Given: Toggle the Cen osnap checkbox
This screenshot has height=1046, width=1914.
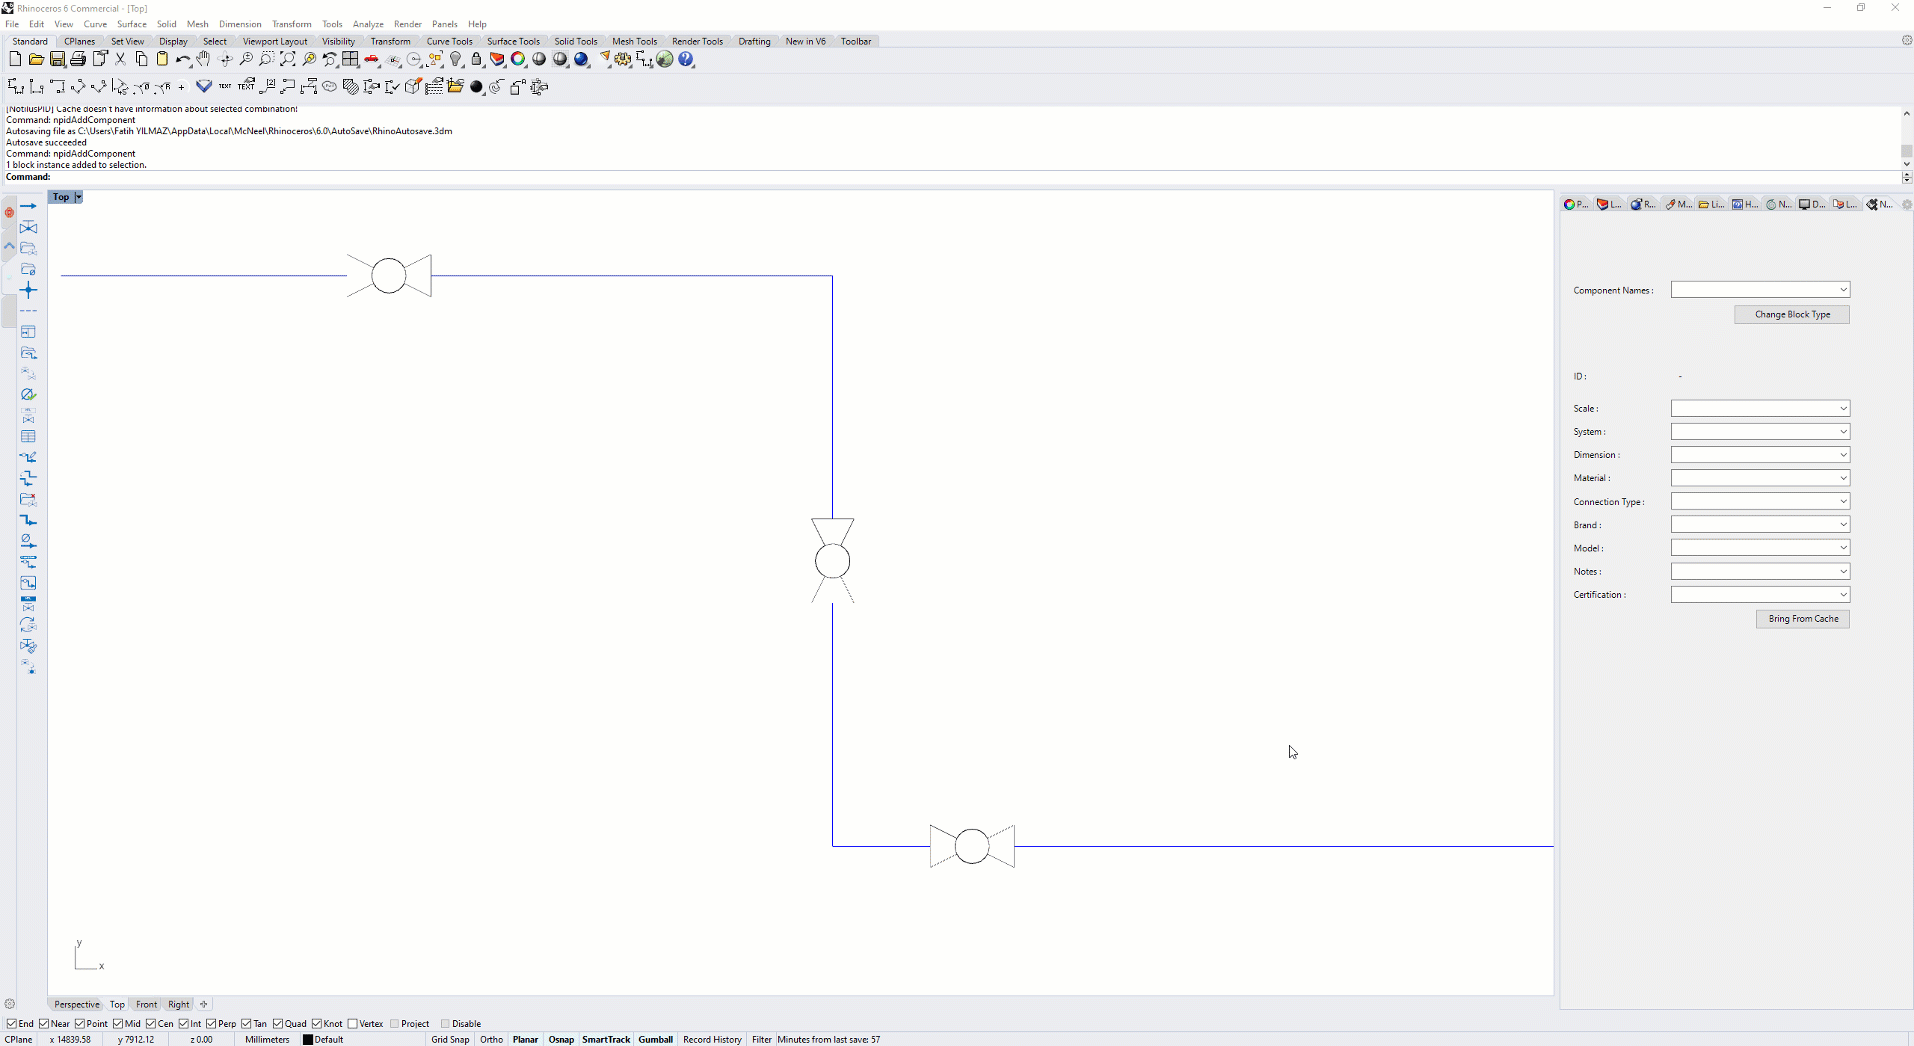Looking at the screenshot, I should point(151,1024).
